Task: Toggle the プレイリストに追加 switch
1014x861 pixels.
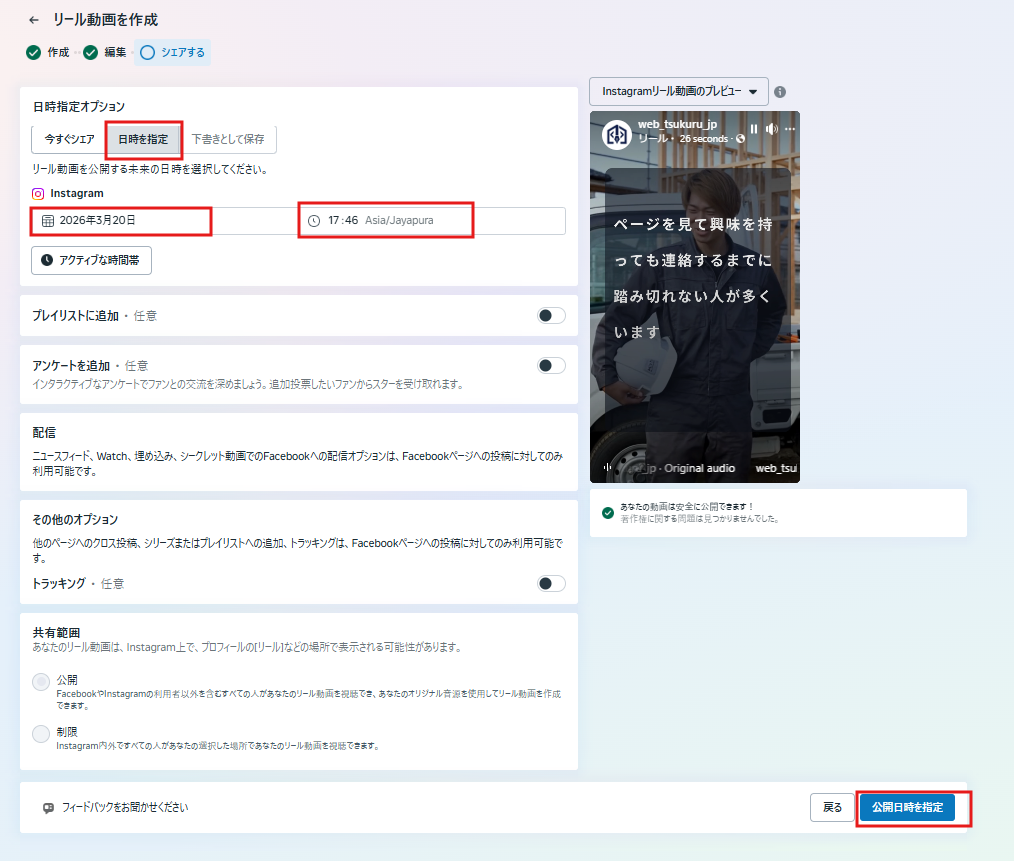Action: point(551,316)
